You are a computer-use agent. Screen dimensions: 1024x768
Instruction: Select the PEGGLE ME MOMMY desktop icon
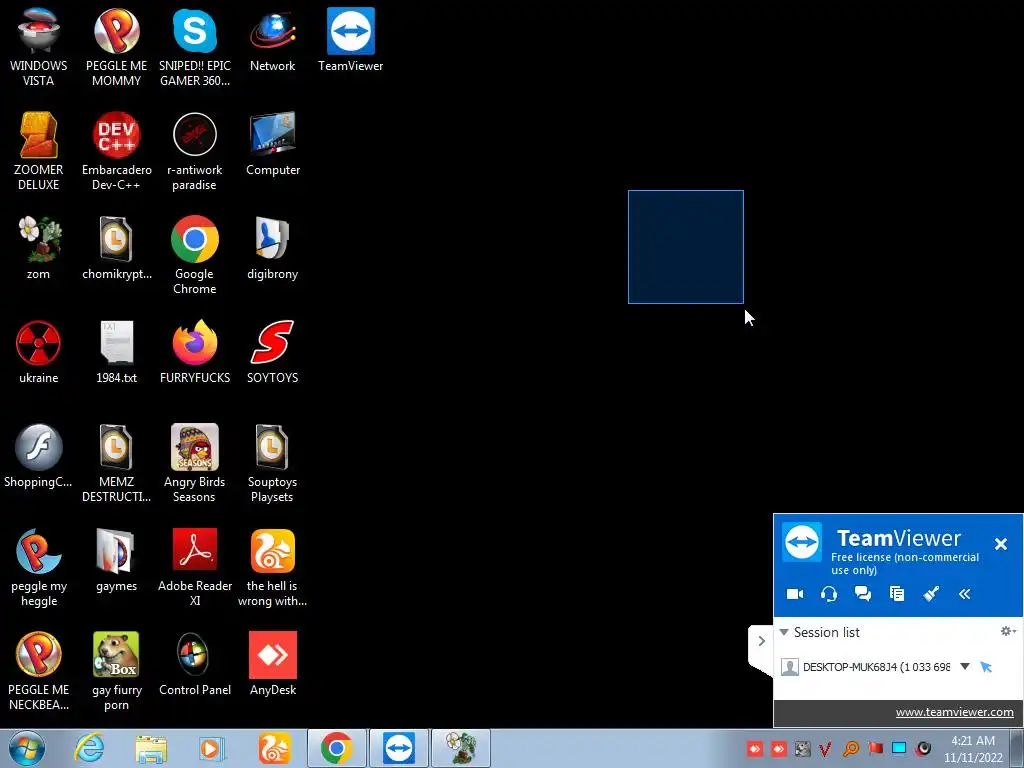pyautogui.click(x=116, y=47)
